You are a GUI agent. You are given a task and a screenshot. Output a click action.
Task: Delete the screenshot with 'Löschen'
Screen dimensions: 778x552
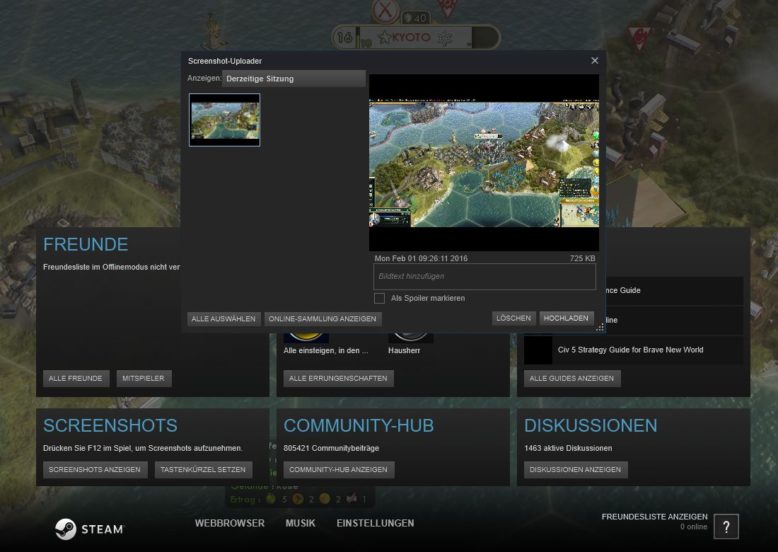514,318
